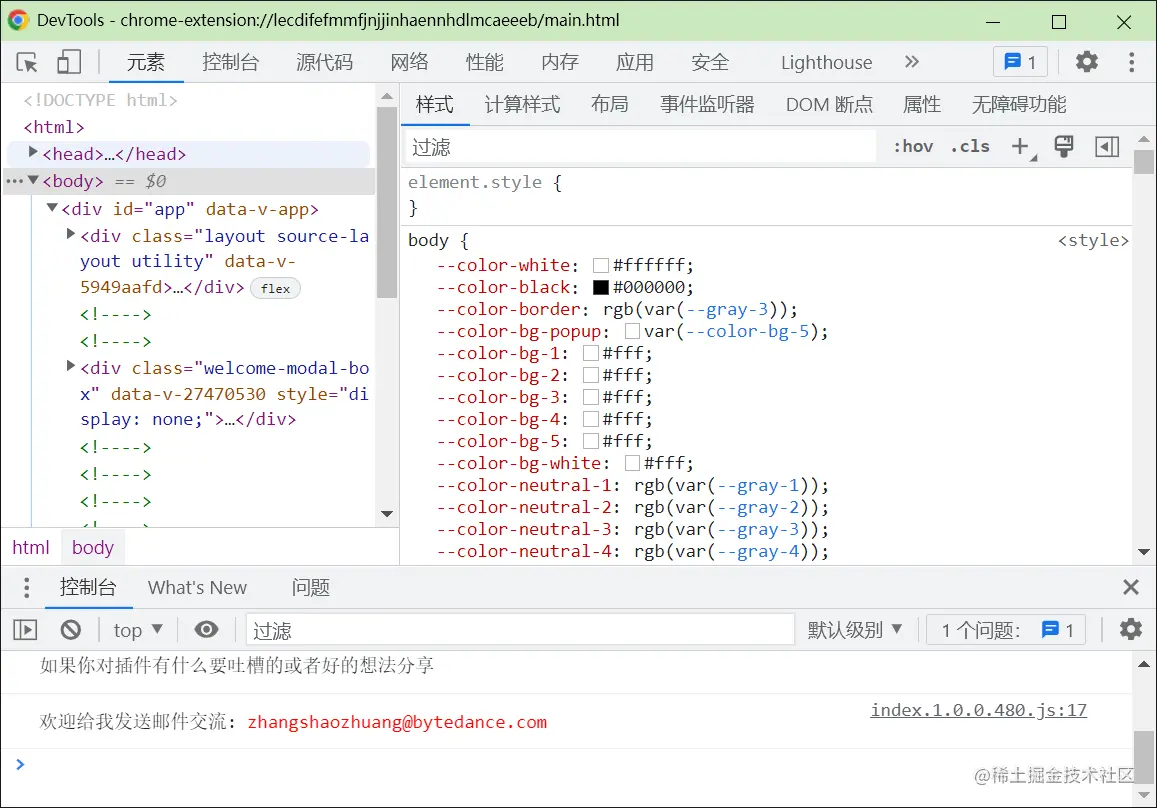Open the top JavaScript context dropdown
The image size is (1157, 808).
[x=137, y=630]
